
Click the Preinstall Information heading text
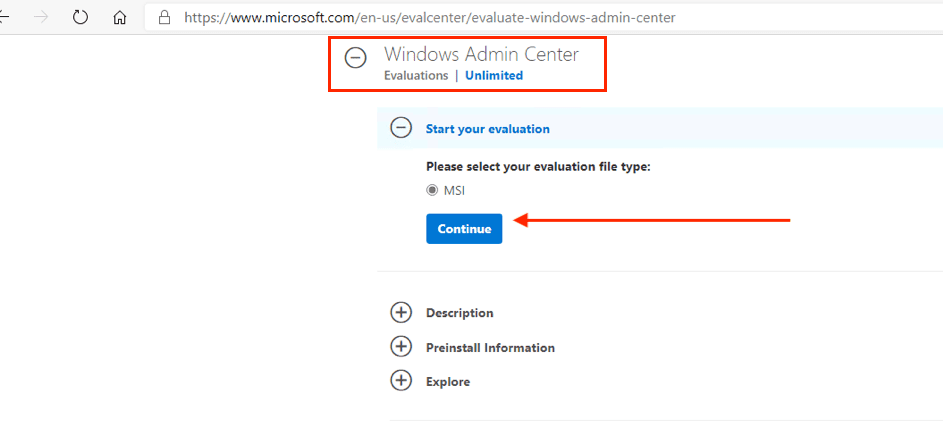490,348
